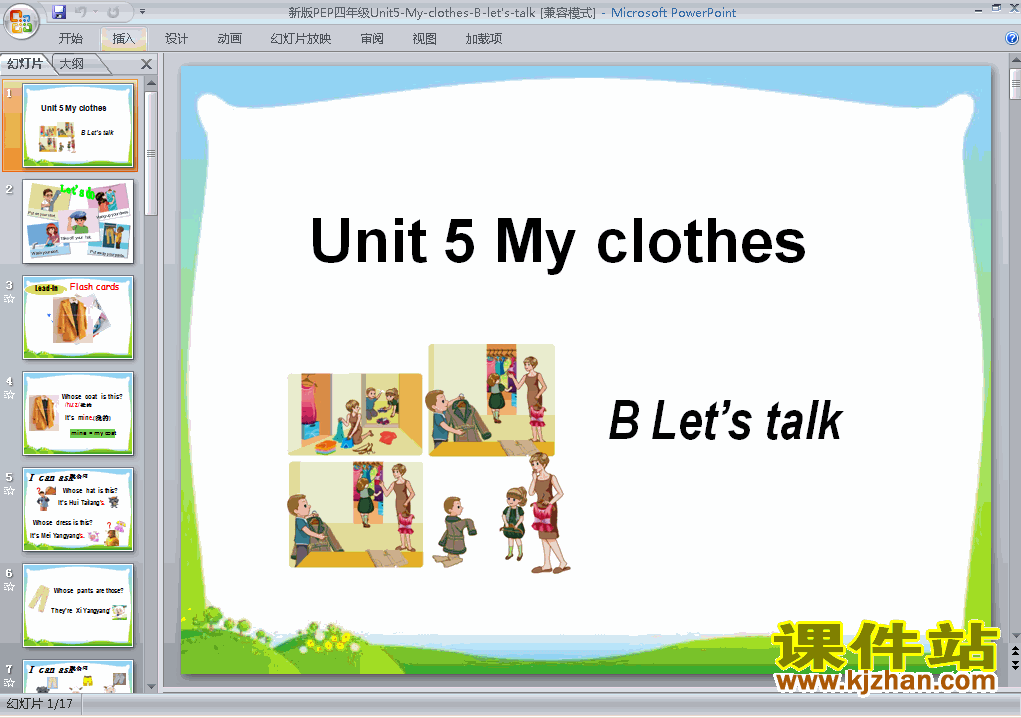Click thumbnail pane scroll down arrow
The image size is (1021, 718).
pyautogui.click(x=151, y=687)
